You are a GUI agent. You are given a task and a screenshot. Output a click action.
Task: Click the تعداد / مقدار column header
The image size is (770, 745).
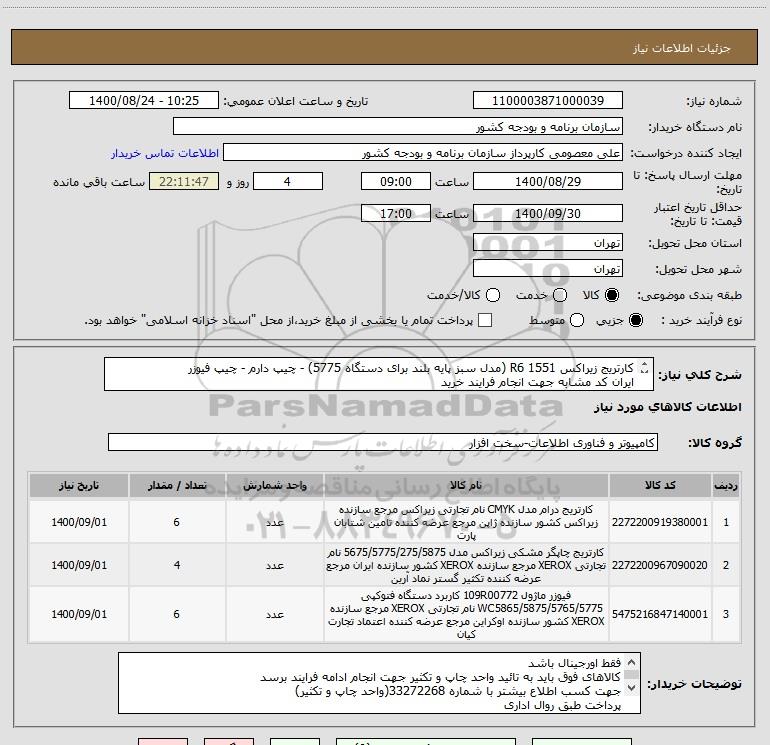177,486
